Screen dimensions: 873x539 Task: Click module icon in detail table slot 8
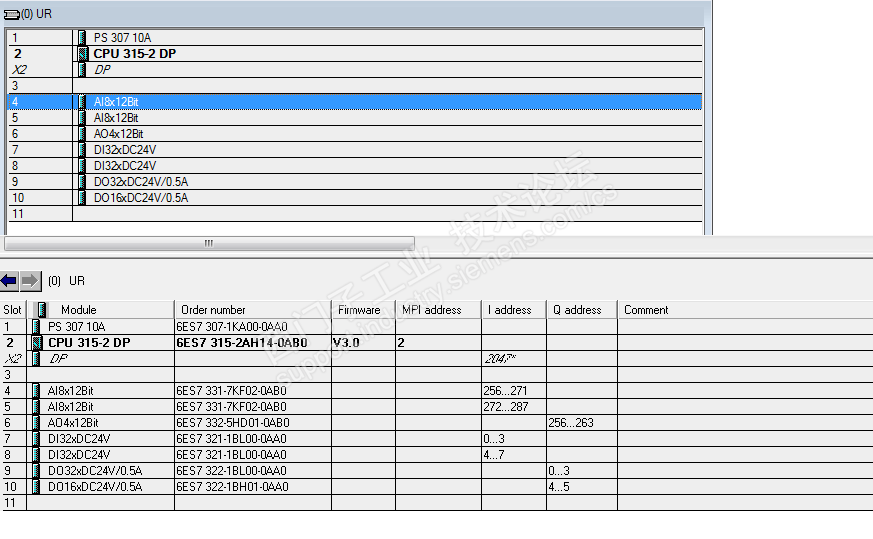coord(36,454)
